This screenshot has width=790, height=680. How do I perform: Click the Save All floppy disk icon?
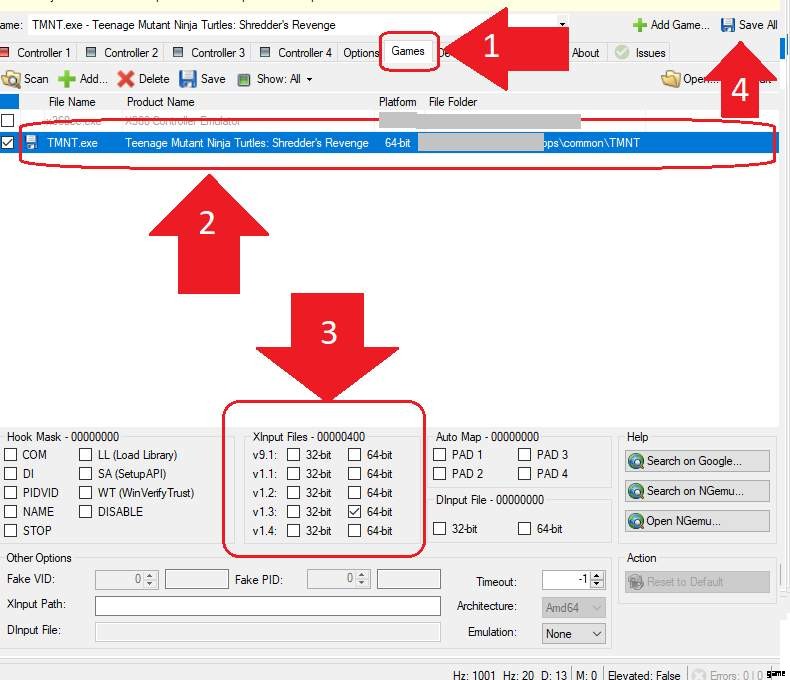(728, 25)
